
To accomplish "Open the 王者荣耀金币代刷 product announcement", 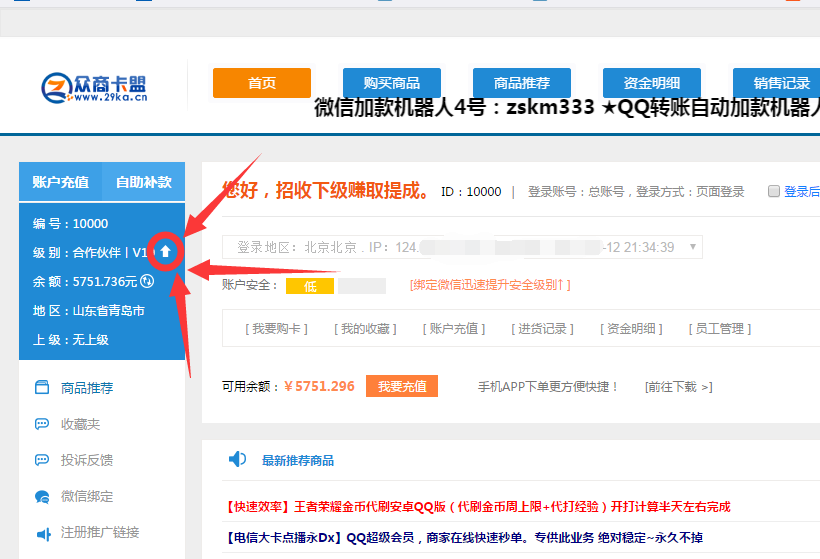I will (x=476, y=507).
